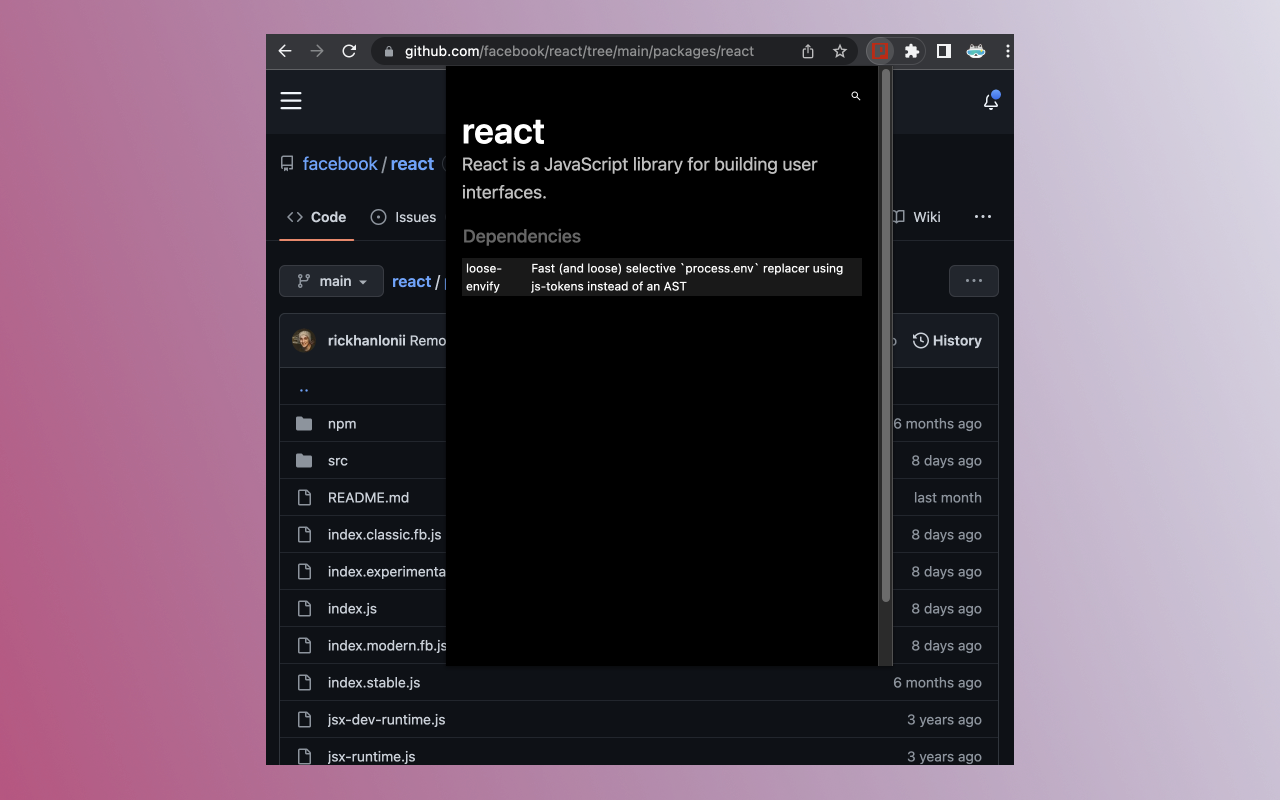Screen dimensions: 1280x800
Task: Open GitHub hamburger navigation menu
Action: tap(291, 100)
